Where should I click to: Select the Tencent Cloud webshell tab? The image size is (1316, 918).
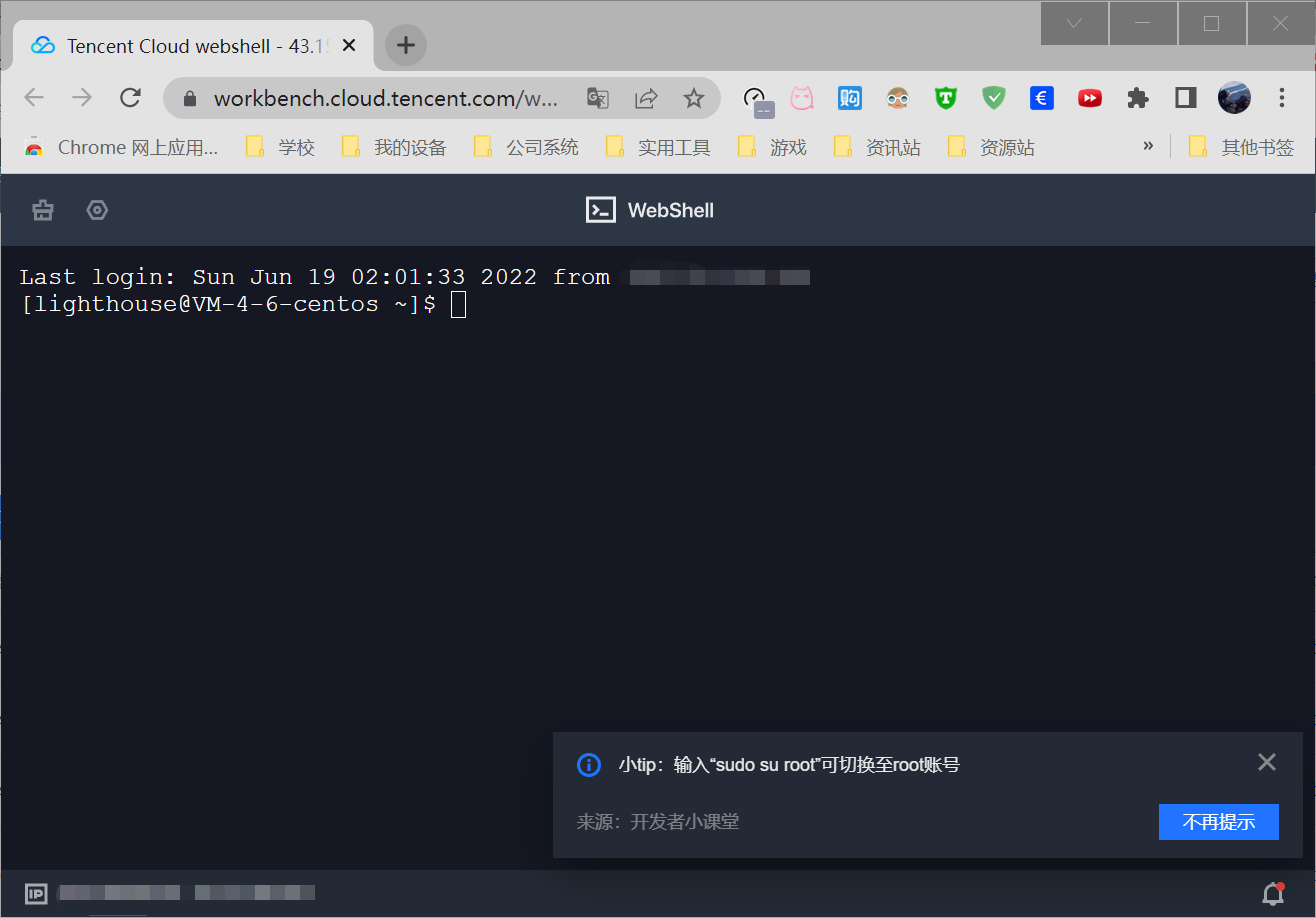coord(193,45)
